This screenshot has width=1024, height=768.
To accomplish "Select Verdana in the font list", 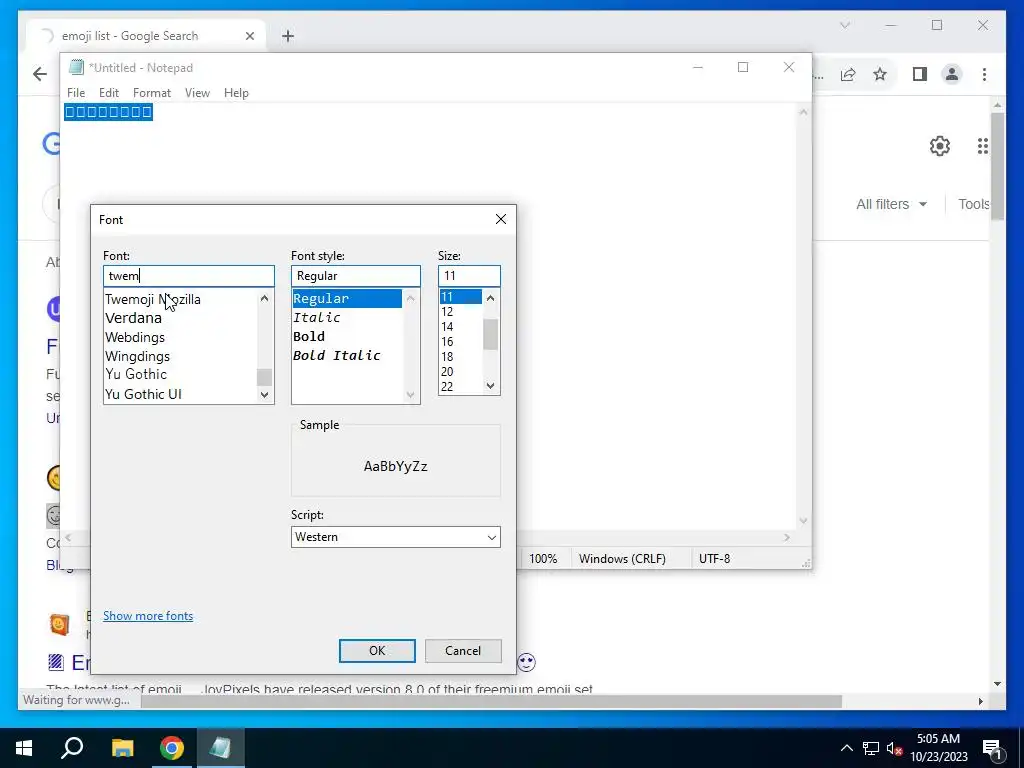I will tap(133, 318).
